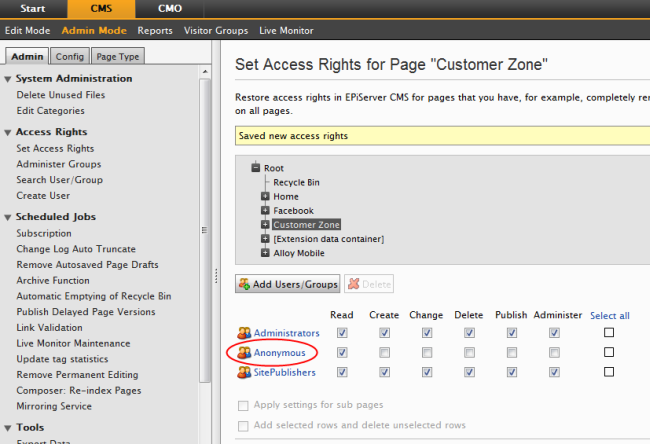Expand the Home page tree node
The height and width of the screenshot is (444, 650).
click(x=265, y=197)
